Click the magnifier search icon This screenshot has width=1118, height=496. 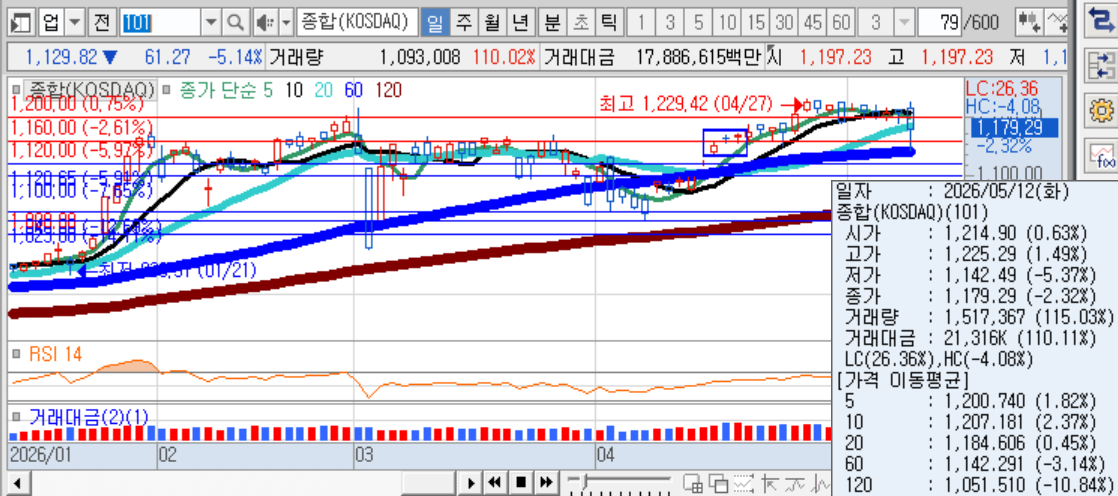pyautogui.click(x=235, y=23)
